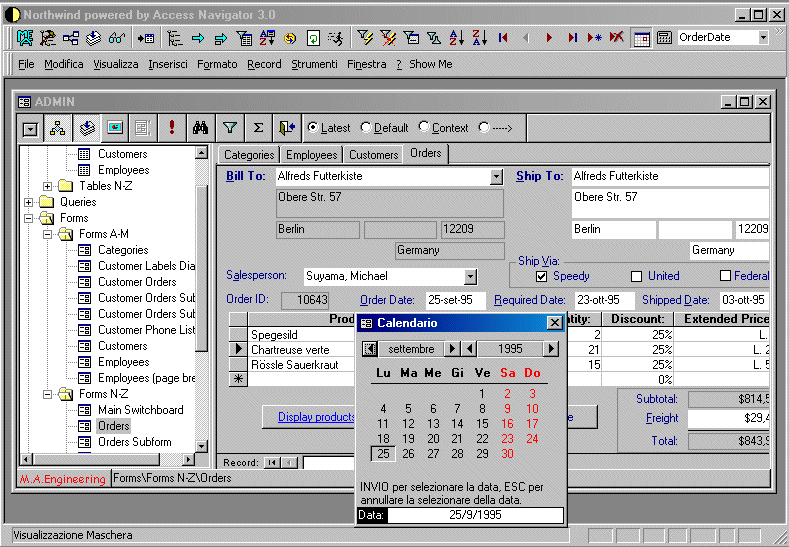Open the Salesperson dropdown
The height and width of the screenshot is (547, 789).
coord(471,277)
